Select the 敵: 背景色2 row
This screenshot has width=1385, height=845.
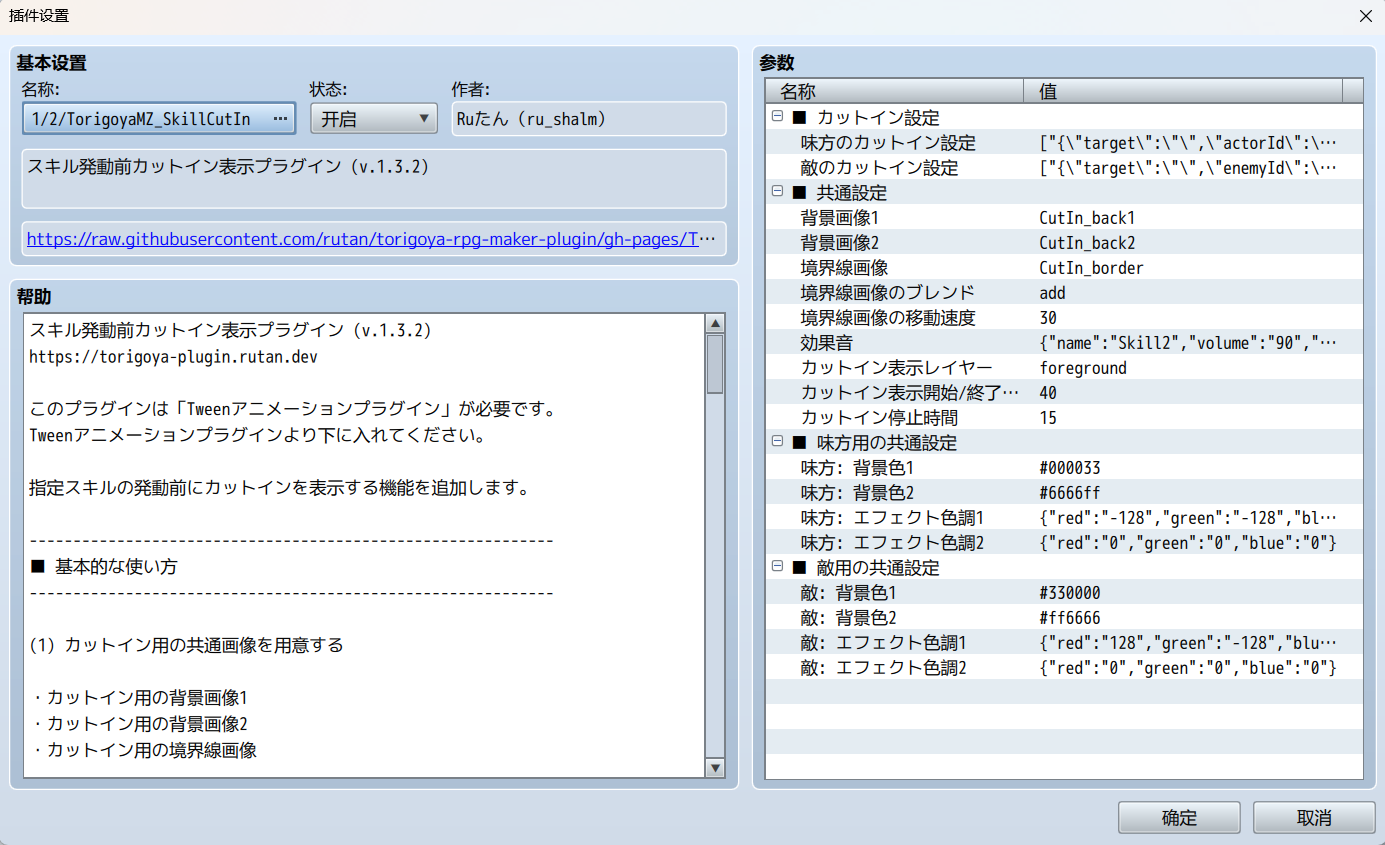[1064, 617]
